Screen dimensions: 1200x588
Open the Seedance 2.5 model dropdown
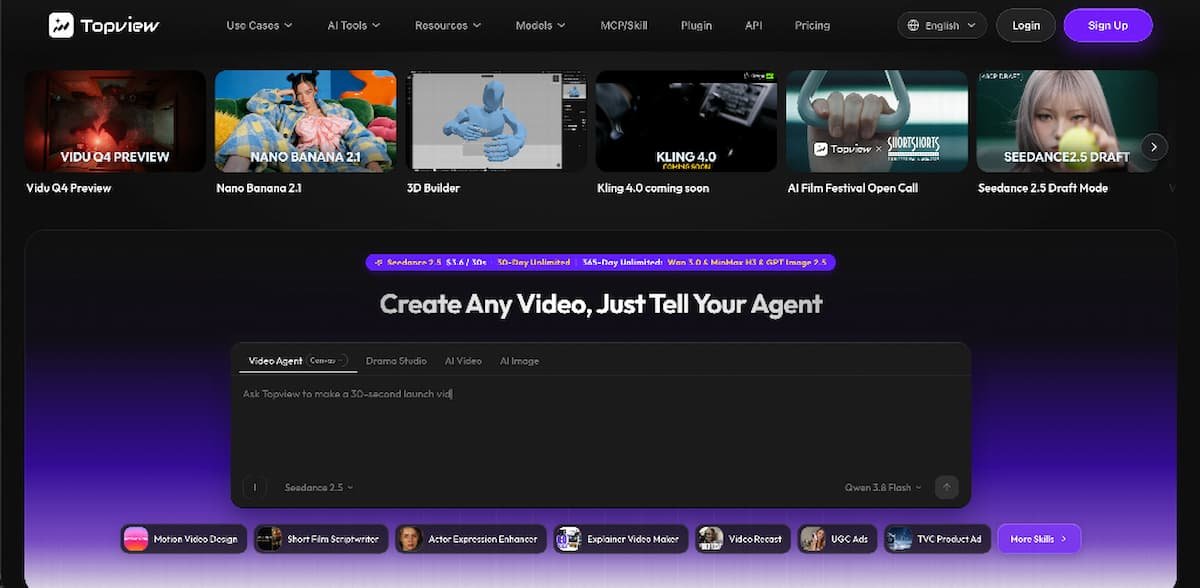[319, 487]
